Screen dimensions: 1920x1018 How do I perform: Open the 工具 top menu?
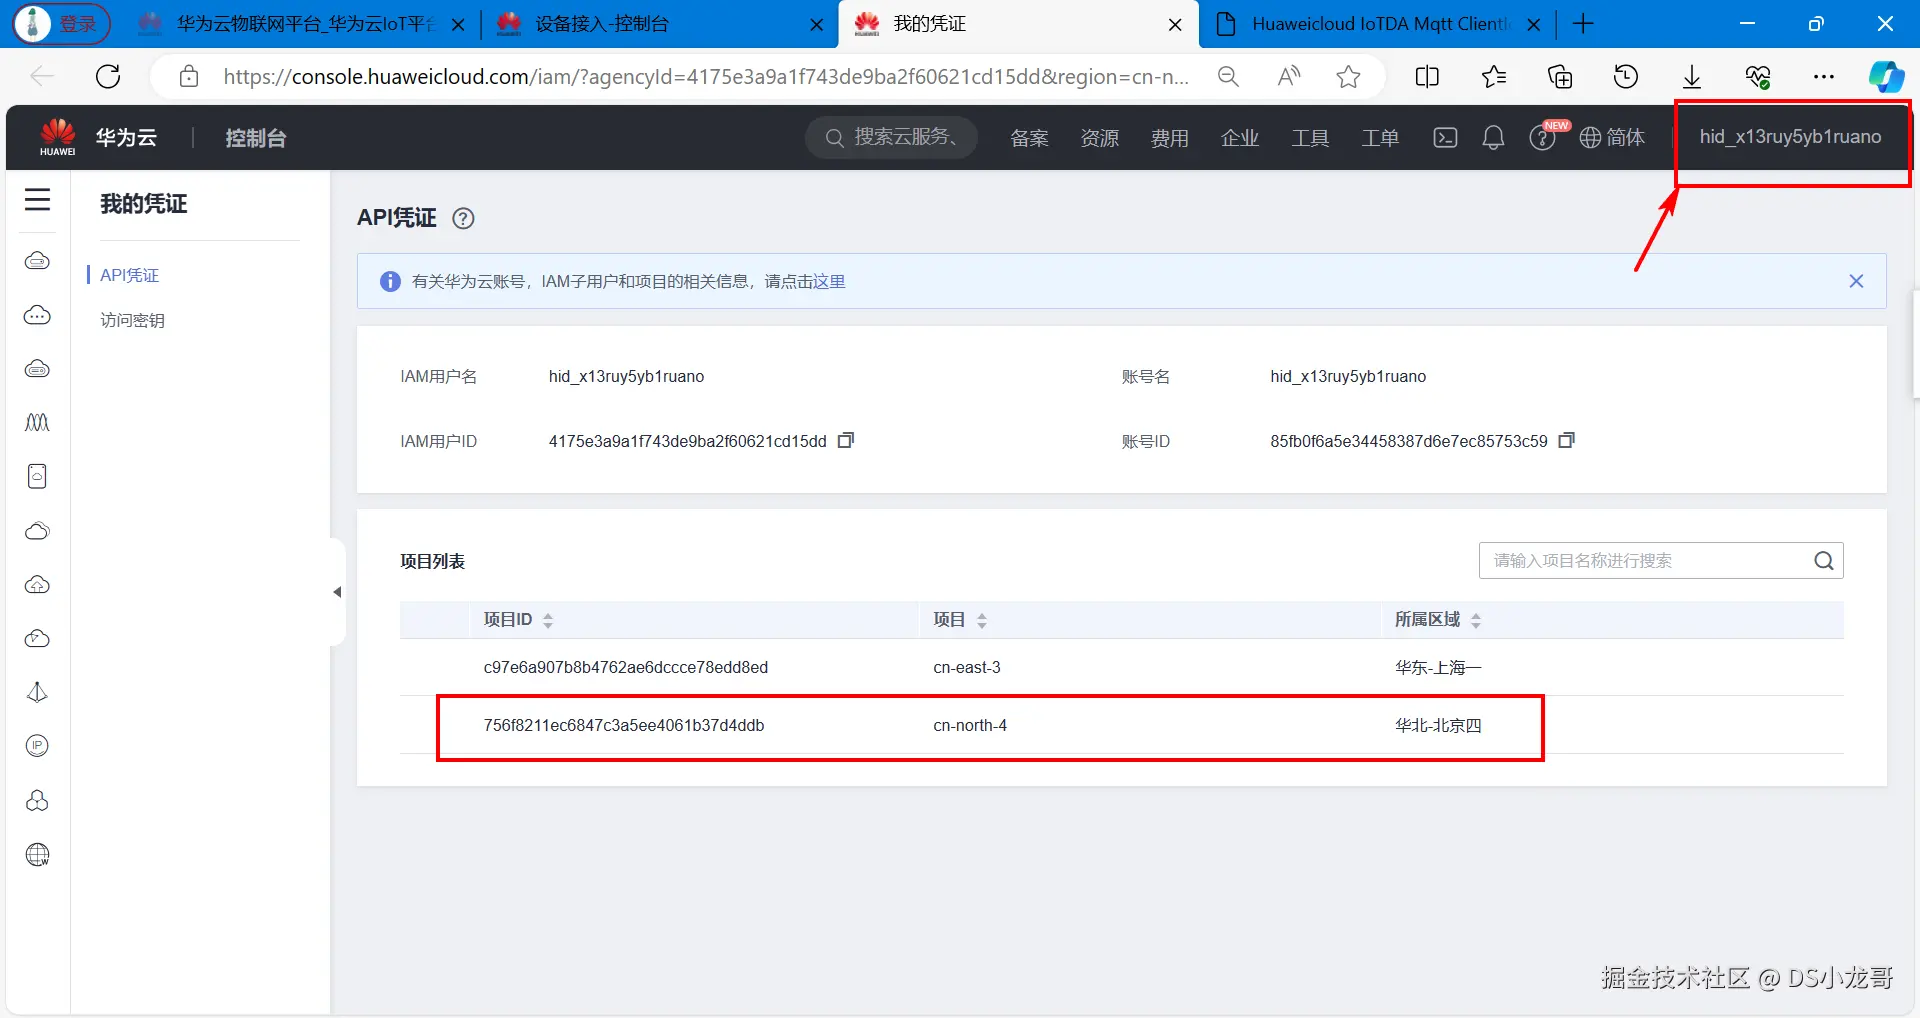[x=1309, y=138]
